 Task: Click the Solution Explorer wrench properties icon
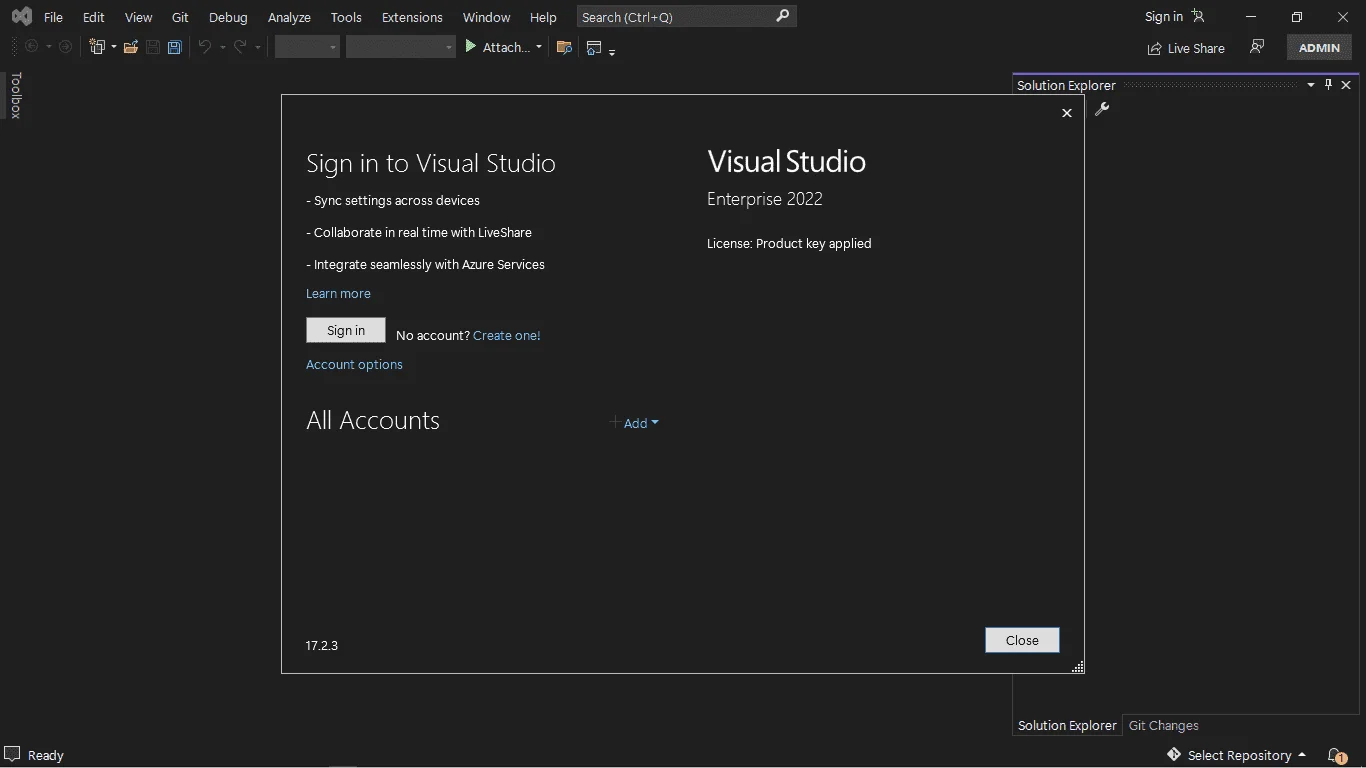click(1102, 109)
